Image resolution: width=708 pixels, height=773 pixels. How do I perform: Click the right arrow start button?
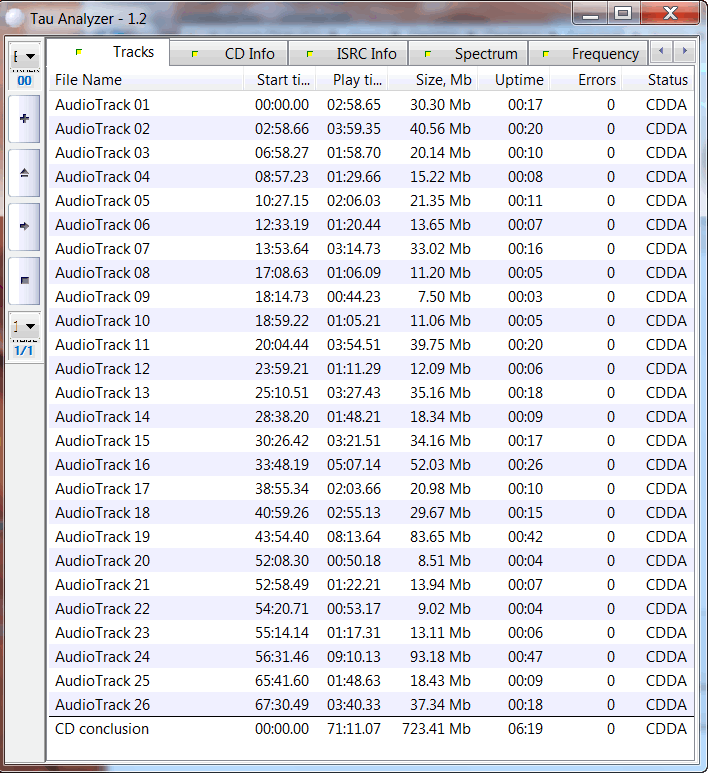24,227
